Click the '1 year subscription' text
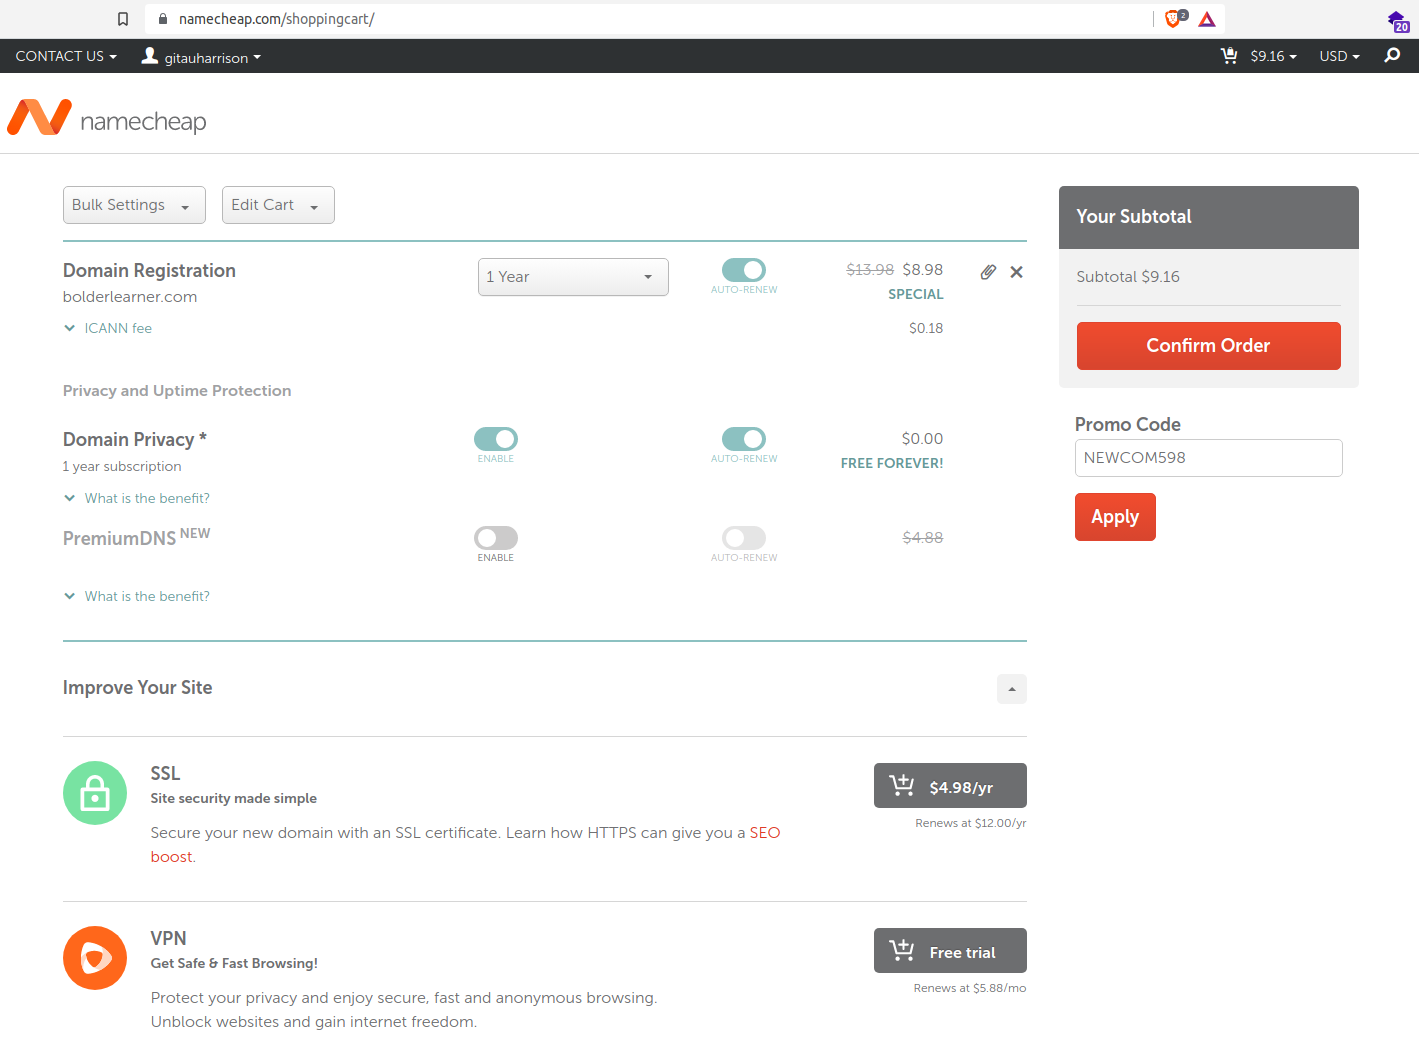 tap(122, 467)
